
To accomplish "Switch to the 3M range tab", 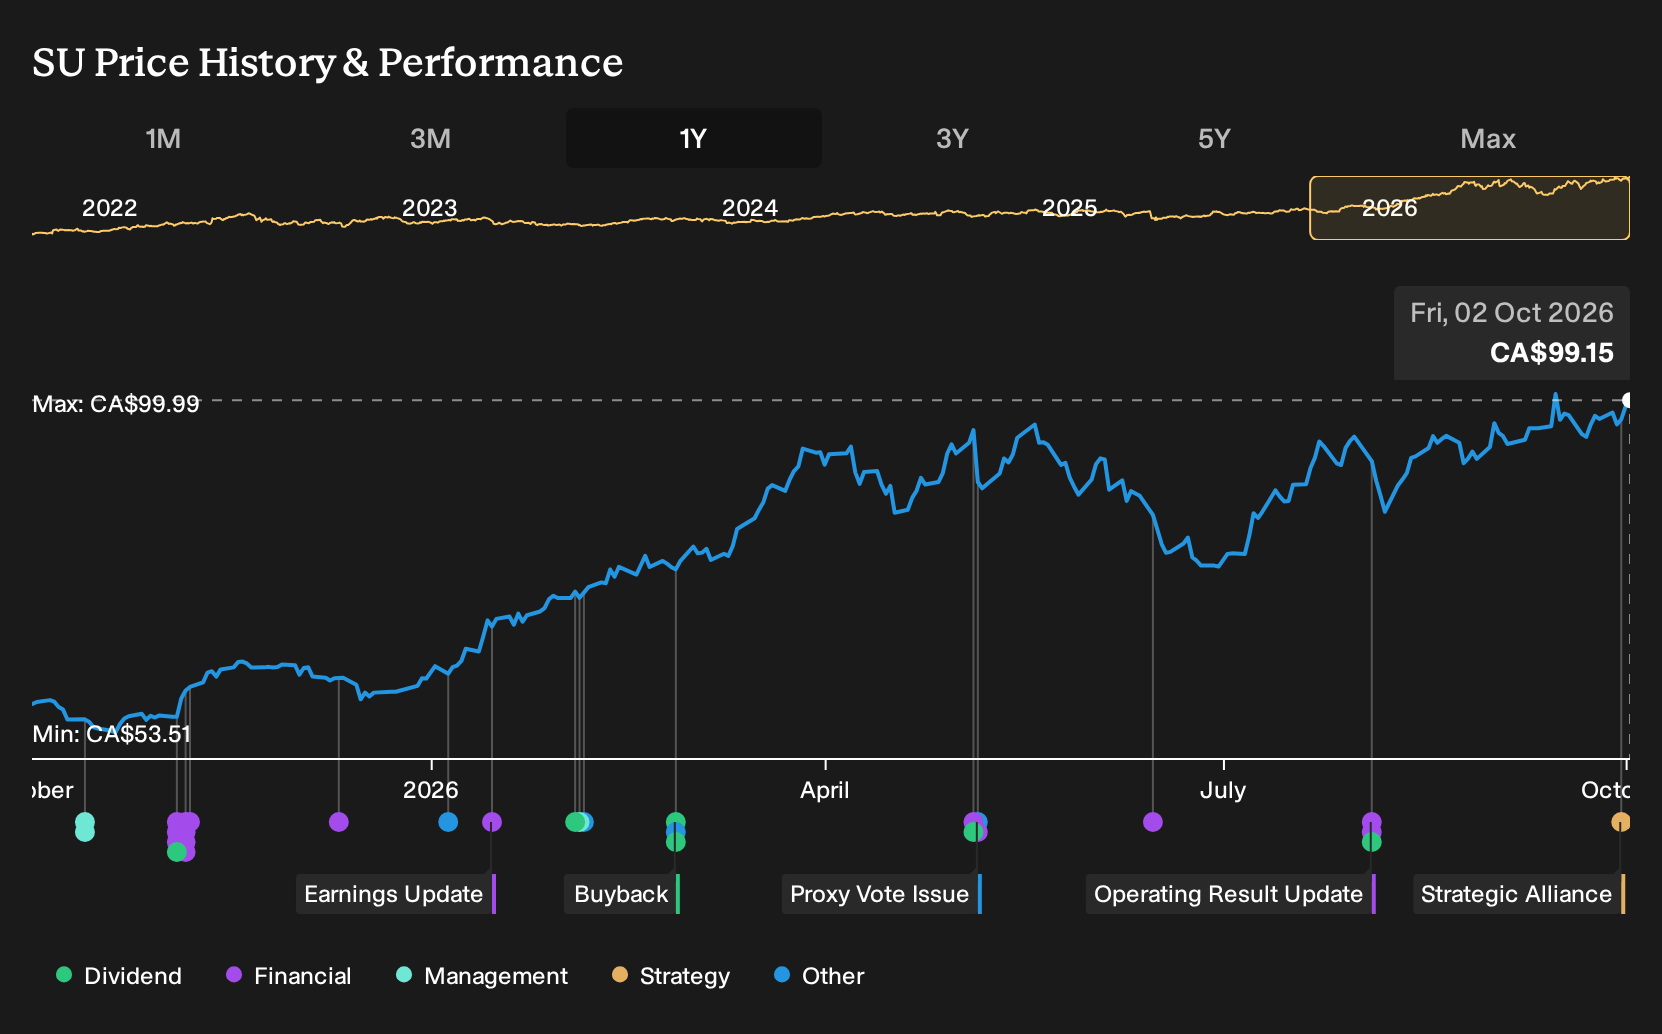I will point(430,138).
